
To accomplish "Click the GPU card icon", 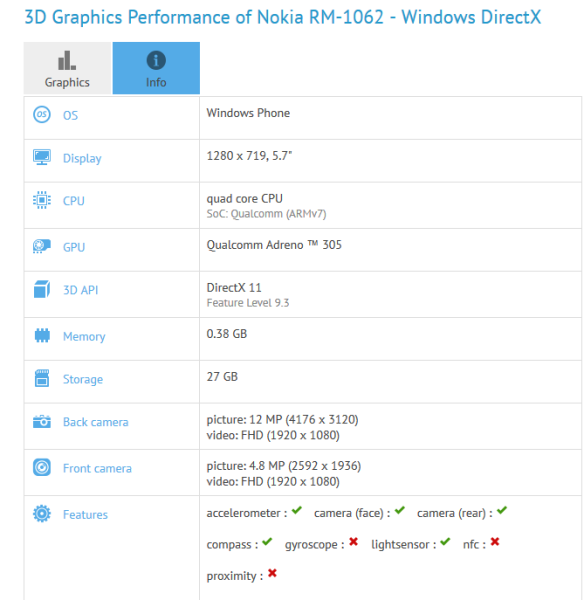I will coord(42,246).
